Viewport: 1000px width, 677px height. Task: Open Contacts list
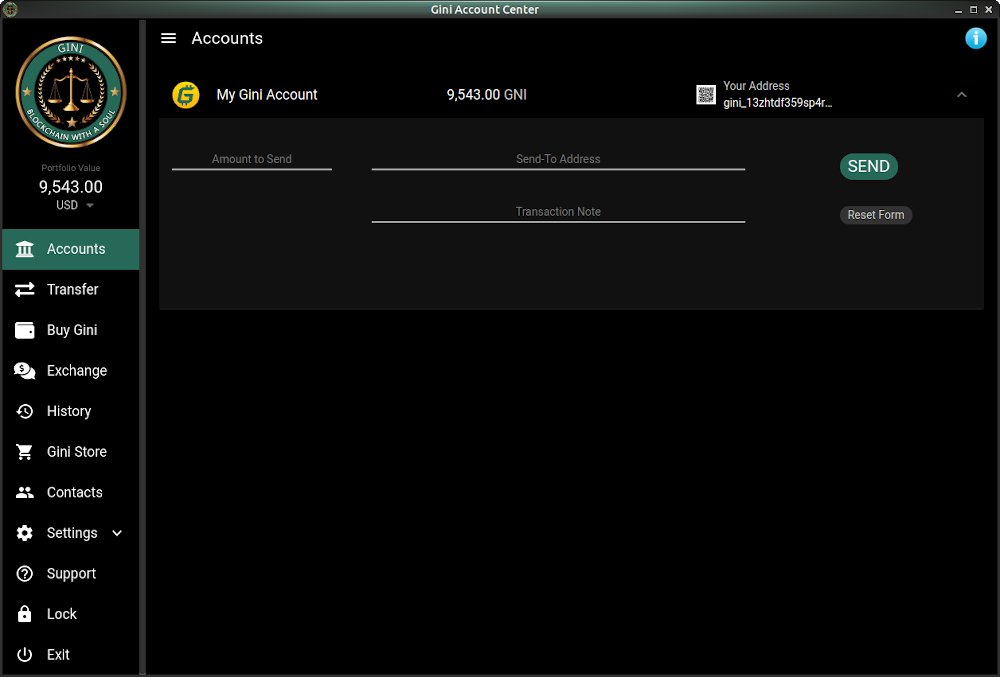tap(71, 492)
